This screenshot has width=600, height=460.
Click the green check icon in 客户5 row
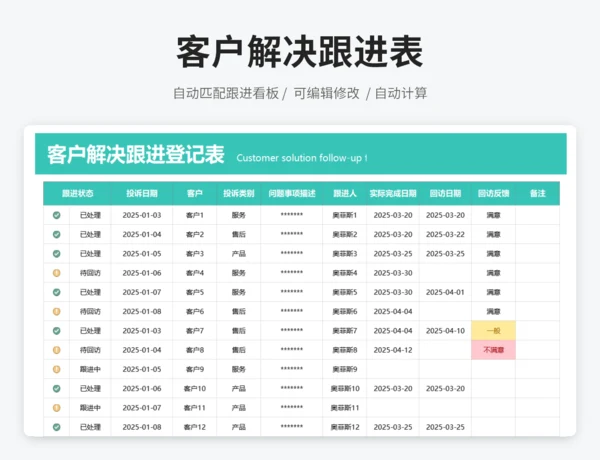pyautogui.click(x=56, y=292)
